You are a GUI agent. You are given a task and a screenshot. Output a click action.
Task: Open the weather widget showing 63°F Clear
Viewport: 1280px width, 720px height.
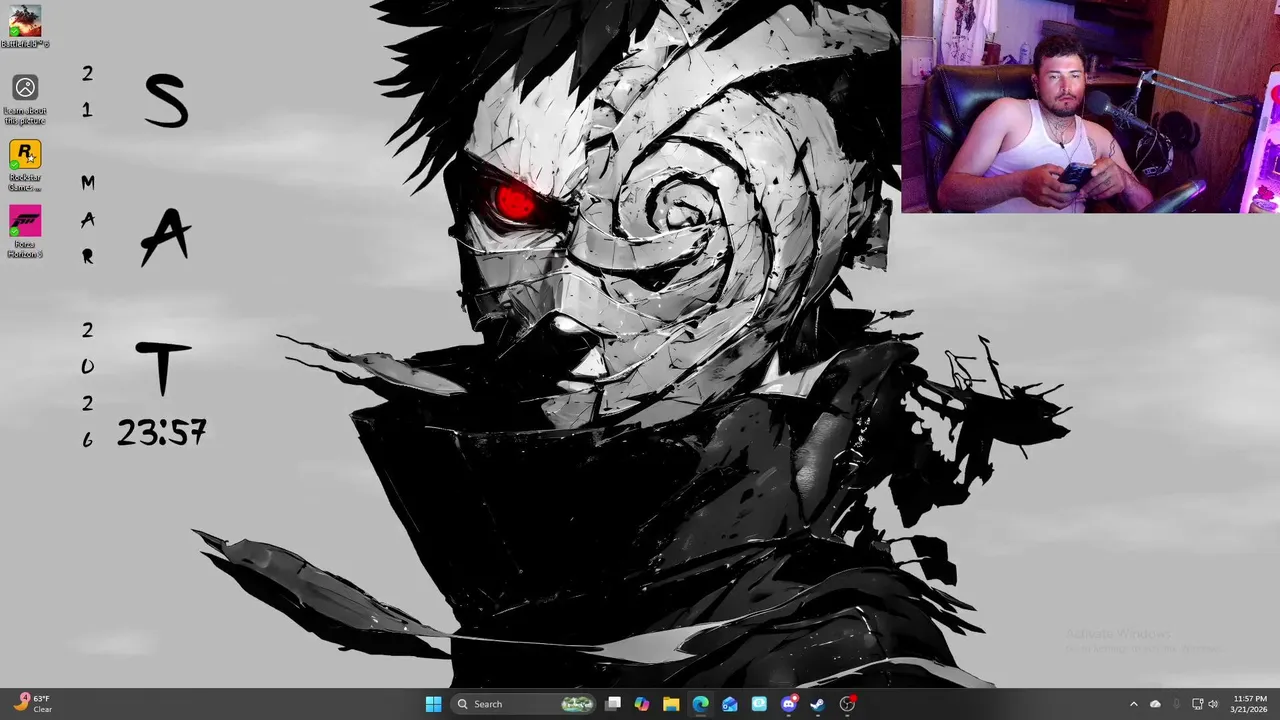[34, 704]
